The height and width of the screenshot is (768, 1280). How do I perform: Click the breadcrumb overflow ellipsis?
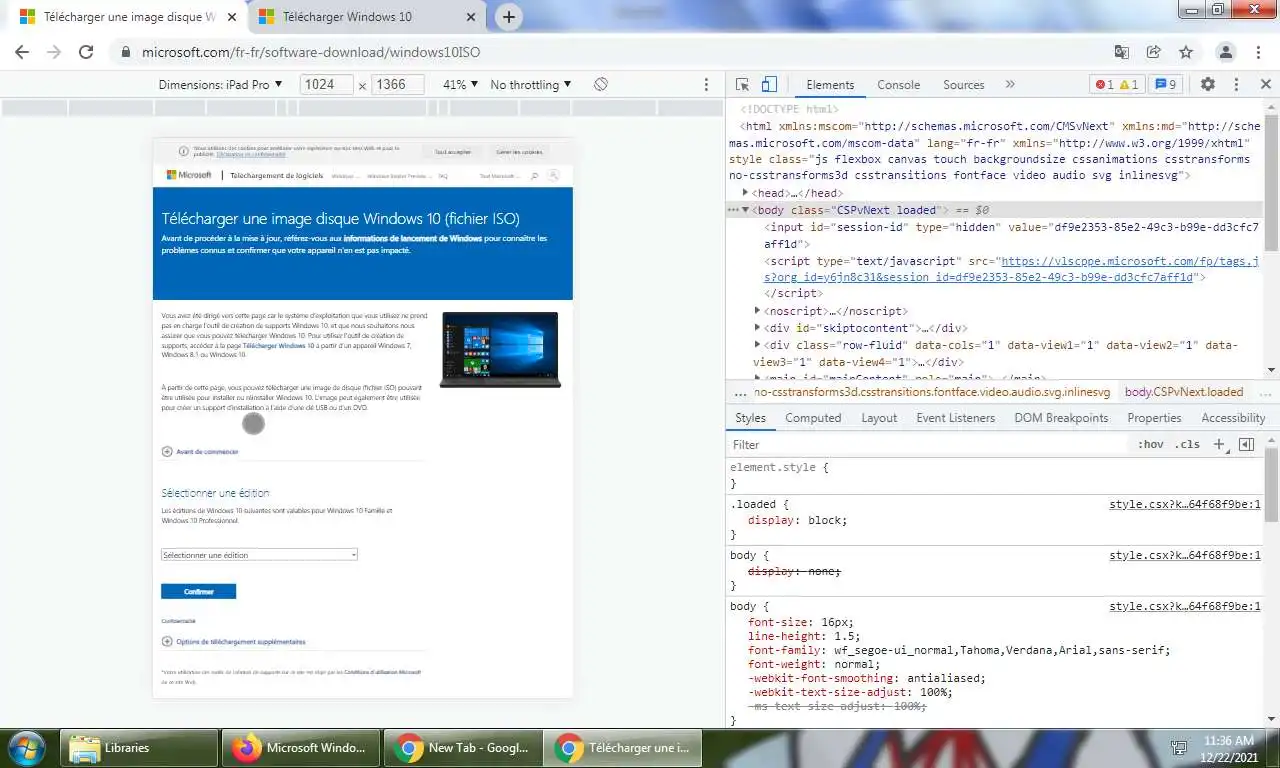(739, 392)
